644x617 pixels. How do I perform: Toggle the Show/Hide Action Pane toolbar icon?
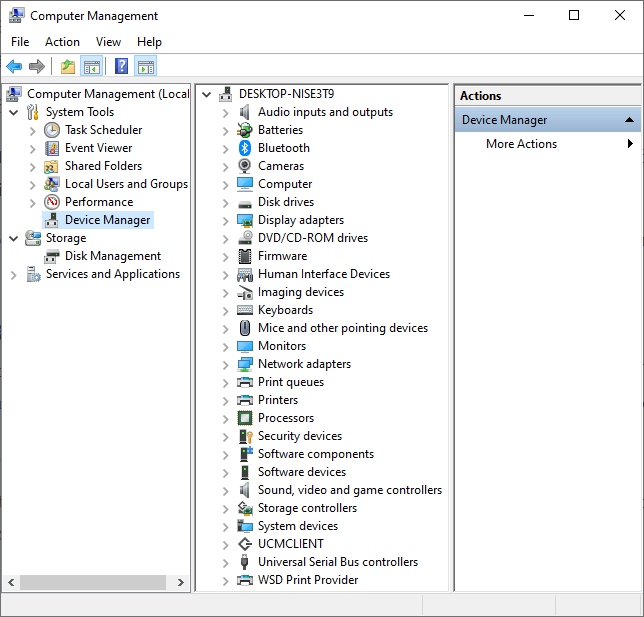[x=146, y=66]
